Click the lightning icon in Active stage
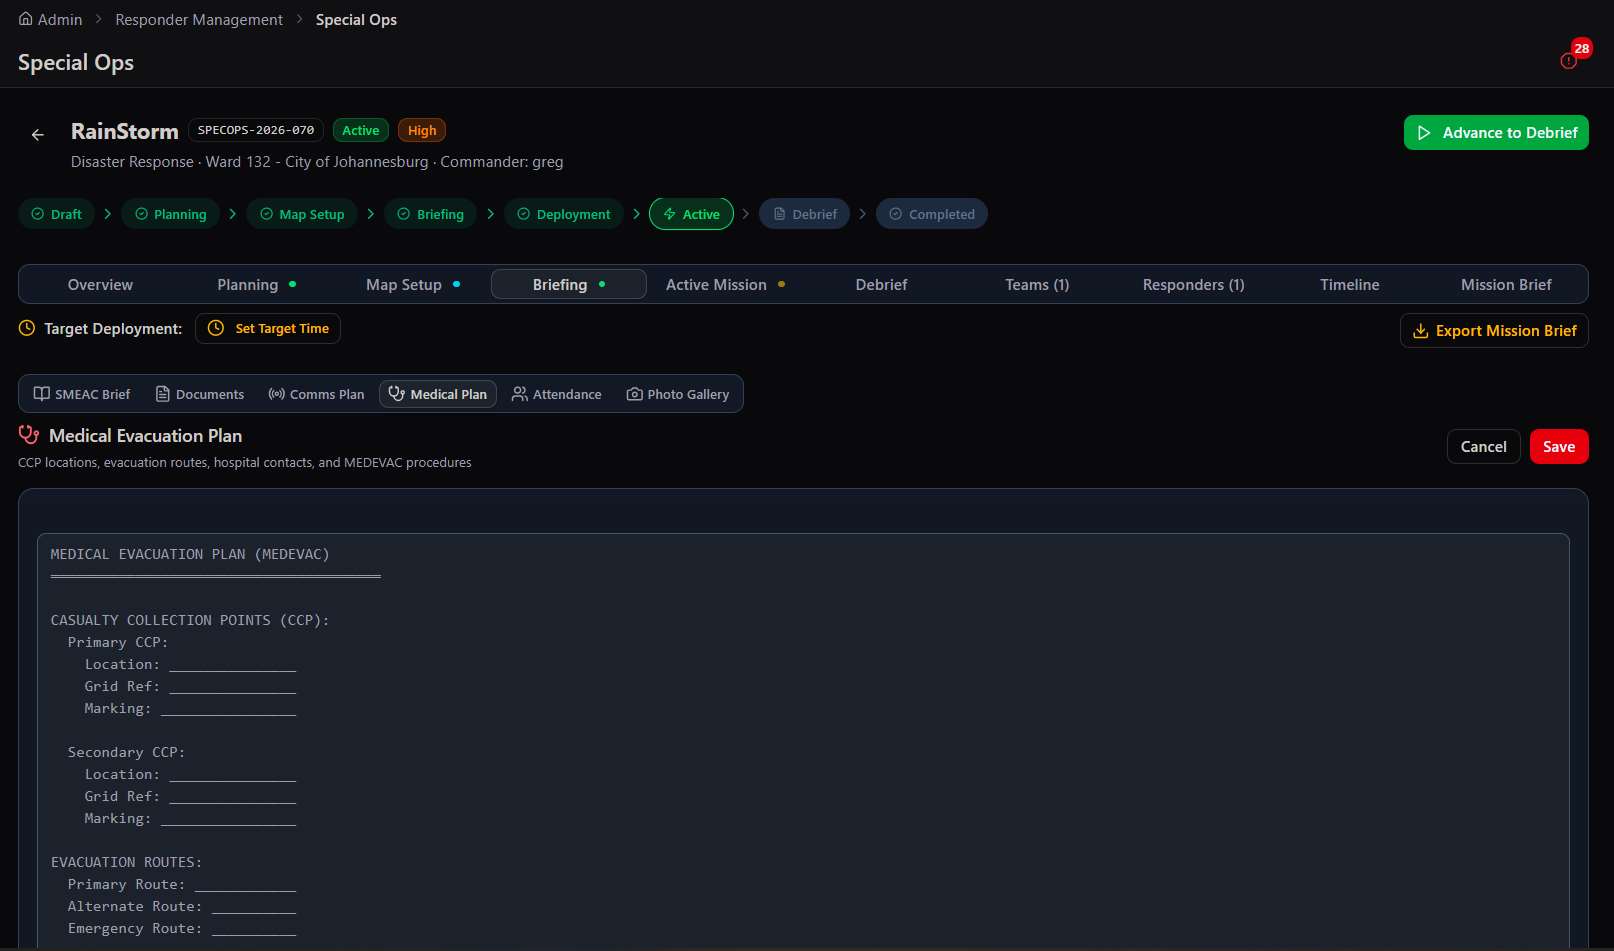This screenshot has height=951, width=1614. (670, 214)
